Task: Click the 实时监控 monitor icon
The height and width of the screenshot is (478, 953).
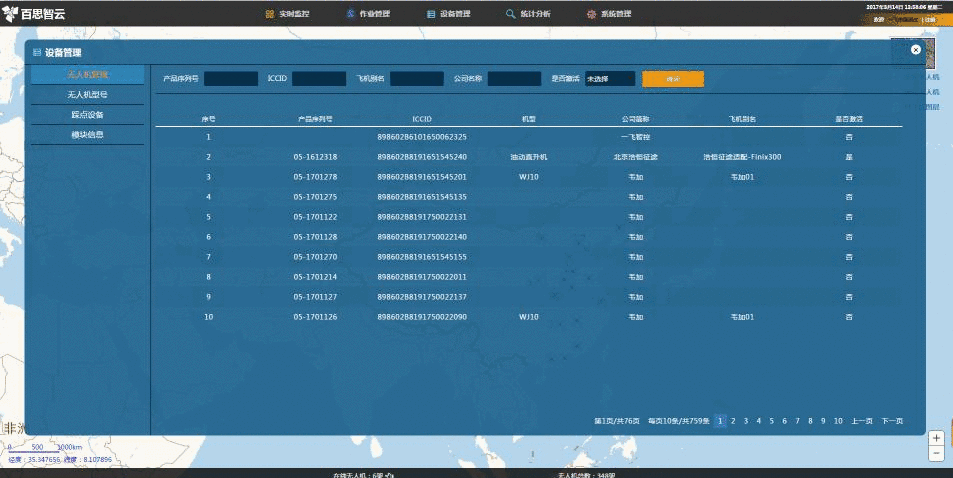Action: (x=270, y=14)
